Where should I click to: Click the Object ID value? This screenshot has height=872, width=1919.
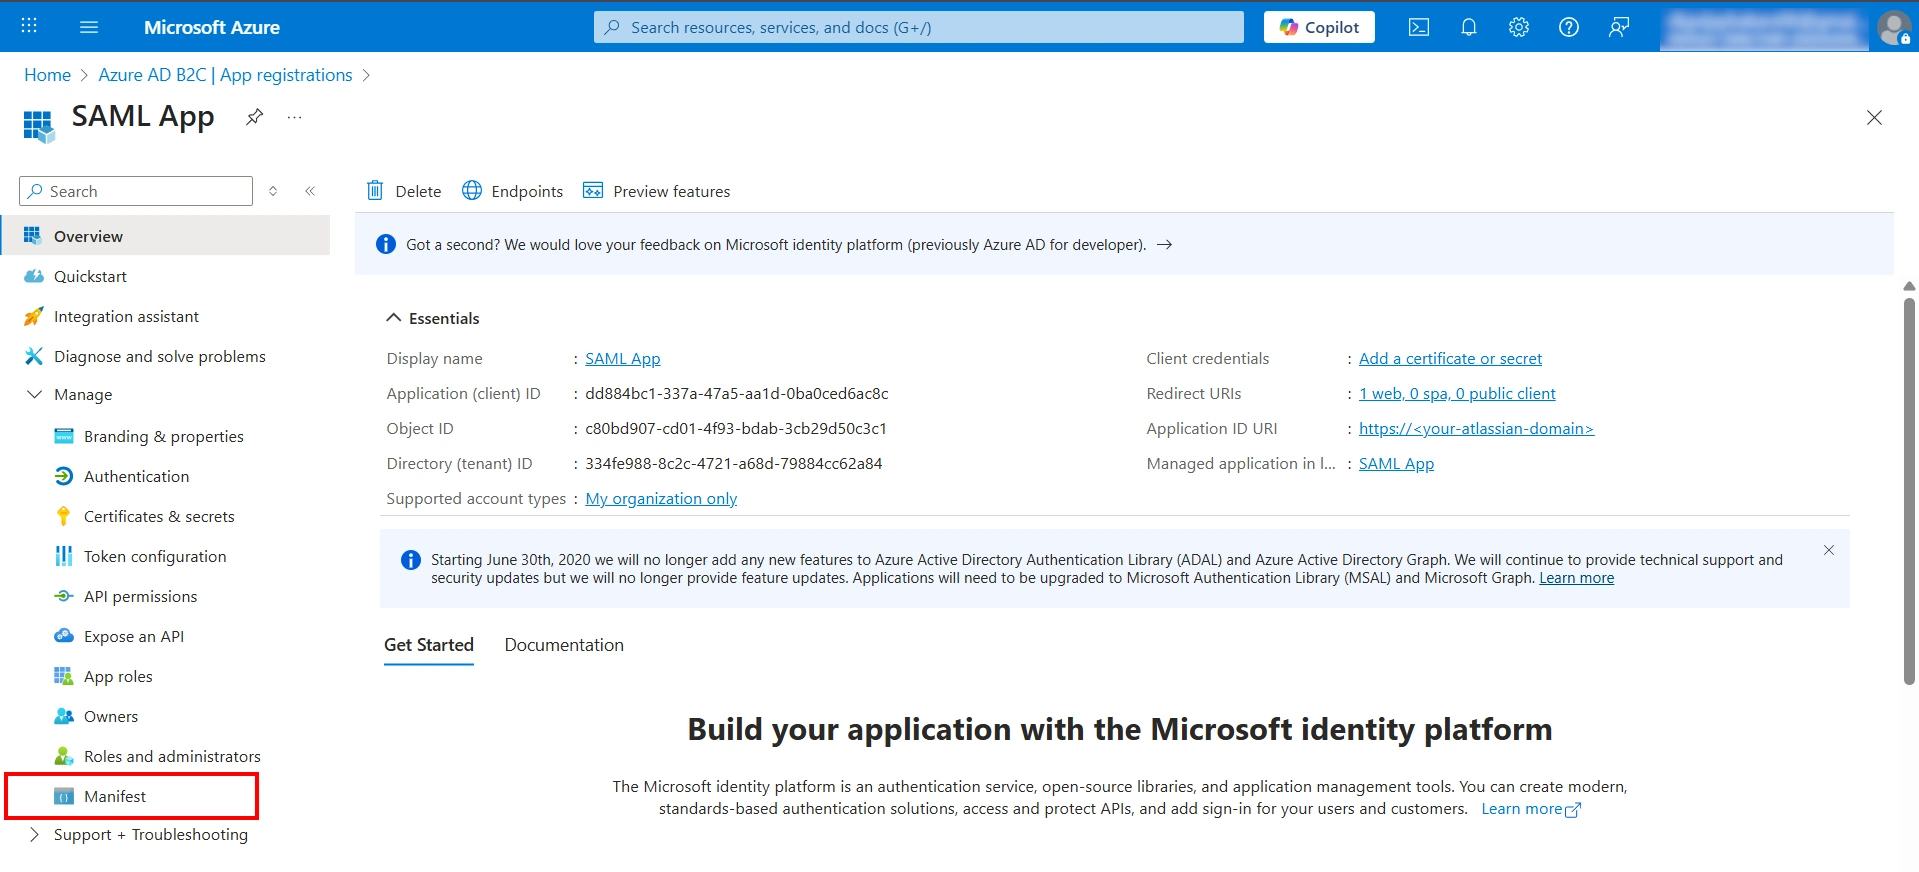pyautogui.click(x=736, y=428)
